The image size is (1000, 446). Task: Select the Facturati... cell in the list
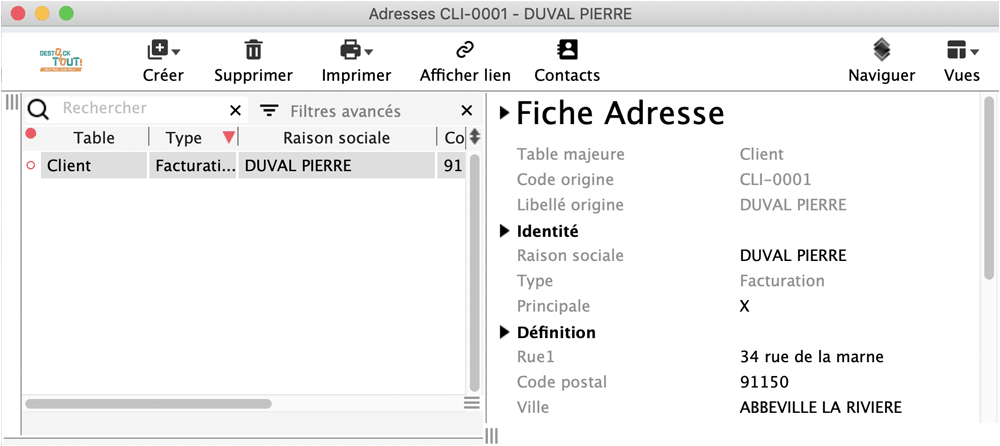tap(193, 166)
